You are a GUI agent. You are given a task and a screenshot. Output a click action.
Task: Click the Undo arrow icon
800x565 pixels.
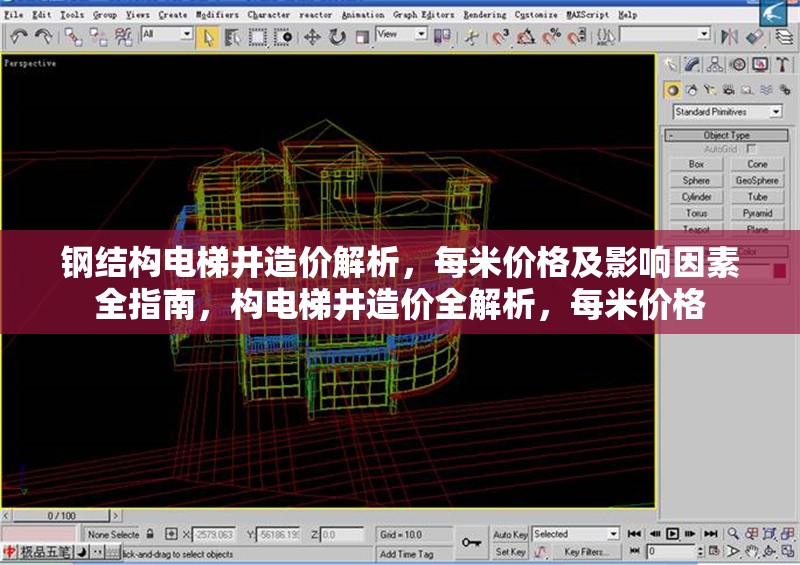pyautogui.click(x=19, y=37)
